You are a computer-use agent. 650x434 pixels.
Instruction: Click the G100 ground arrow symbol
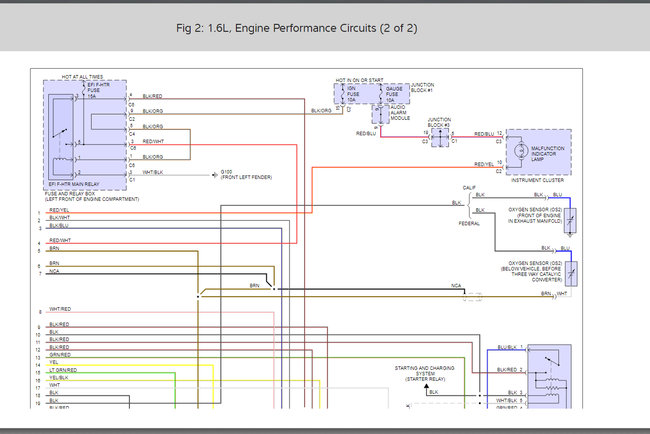215,175
